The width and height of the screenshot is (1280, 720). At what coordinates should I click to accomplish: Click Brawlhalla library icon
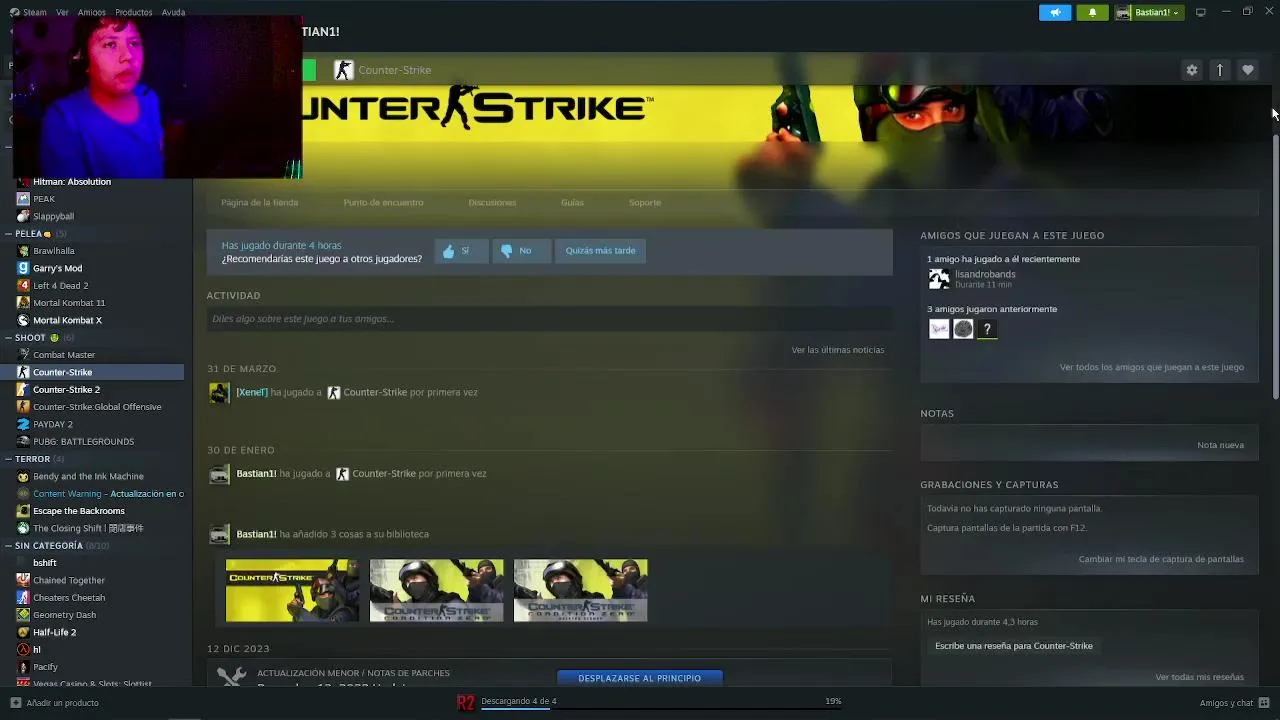tap(23, 251)
